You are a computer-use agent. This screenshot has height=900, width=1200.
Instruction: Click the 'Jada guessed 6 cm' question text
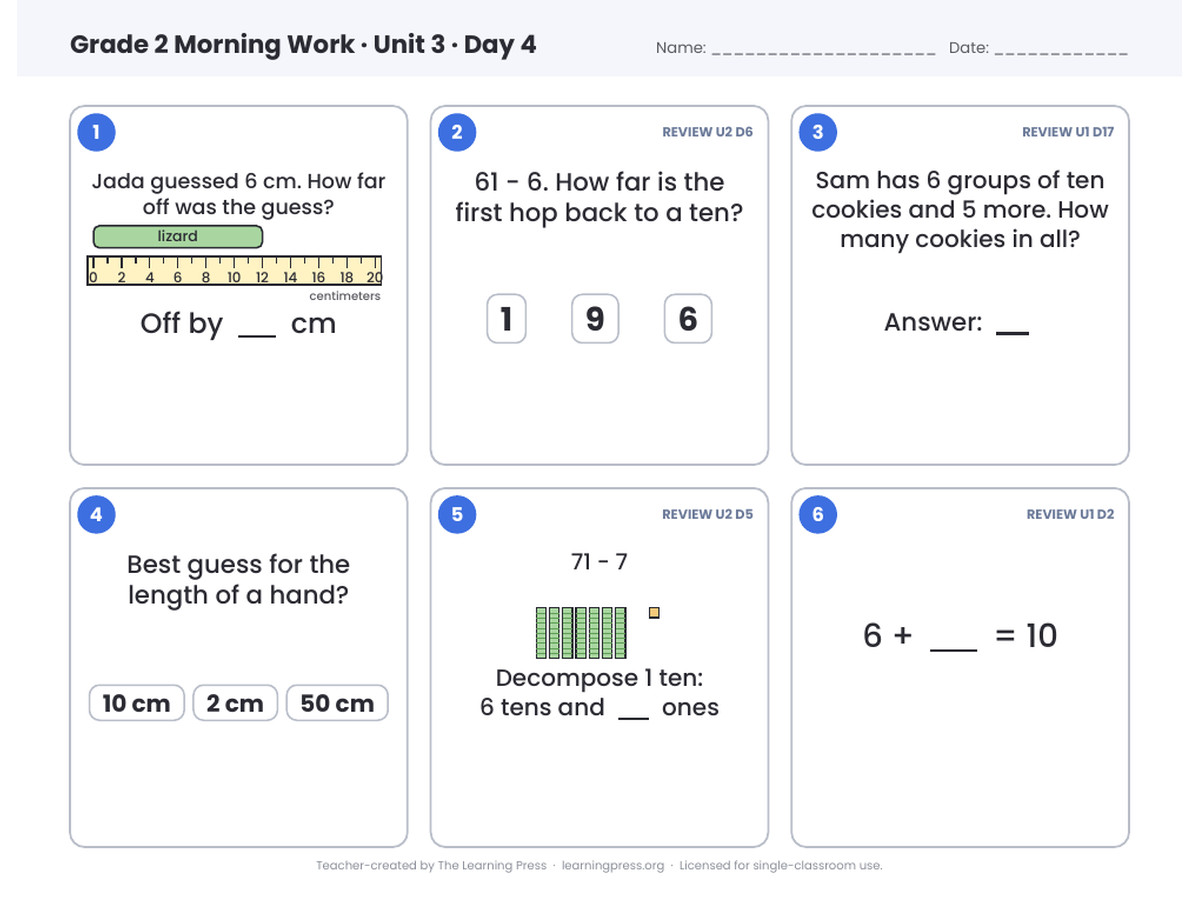(x=238, y=195)
